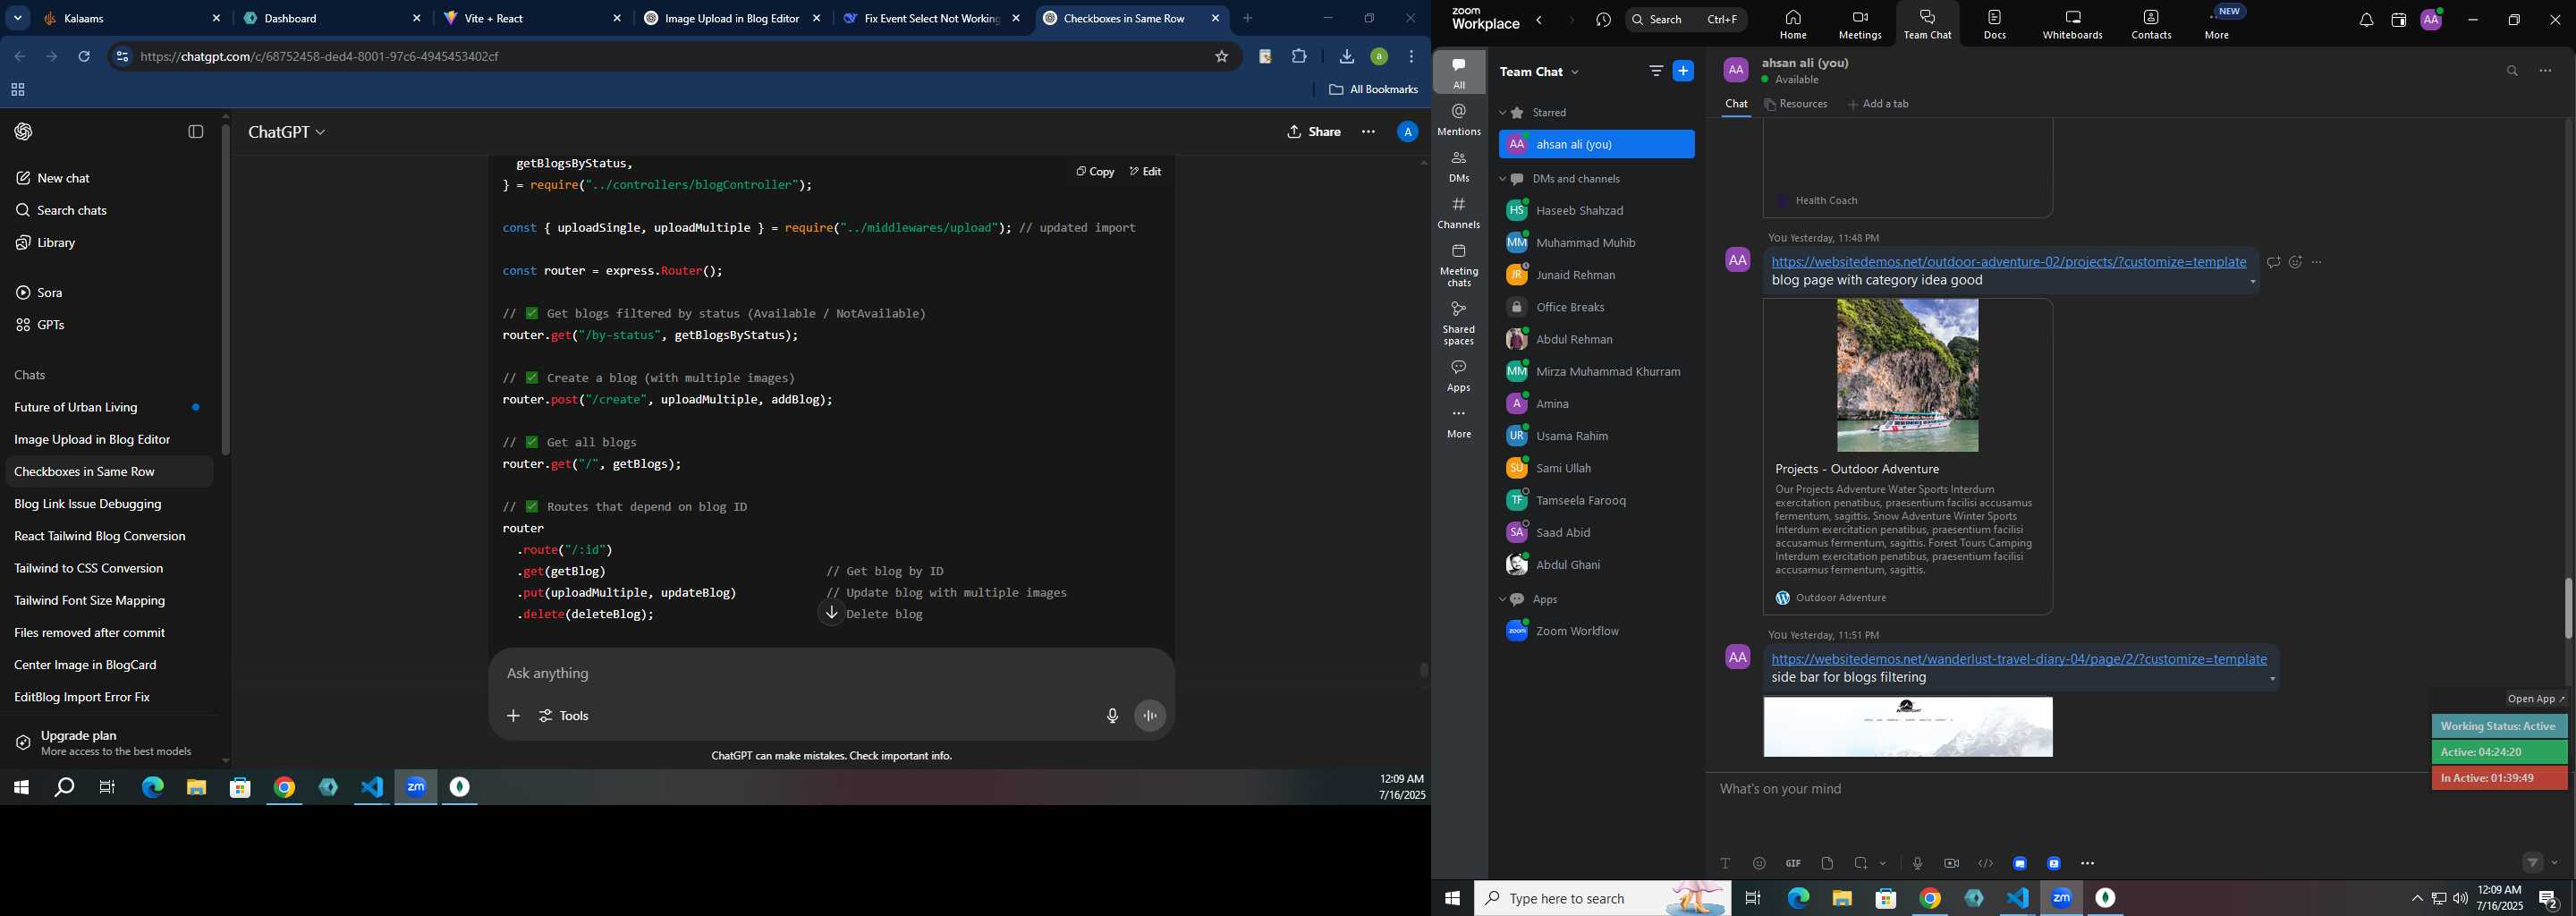Insert a code snippet in Zoom chat

pyautogui.click(x=1986, y=863)
